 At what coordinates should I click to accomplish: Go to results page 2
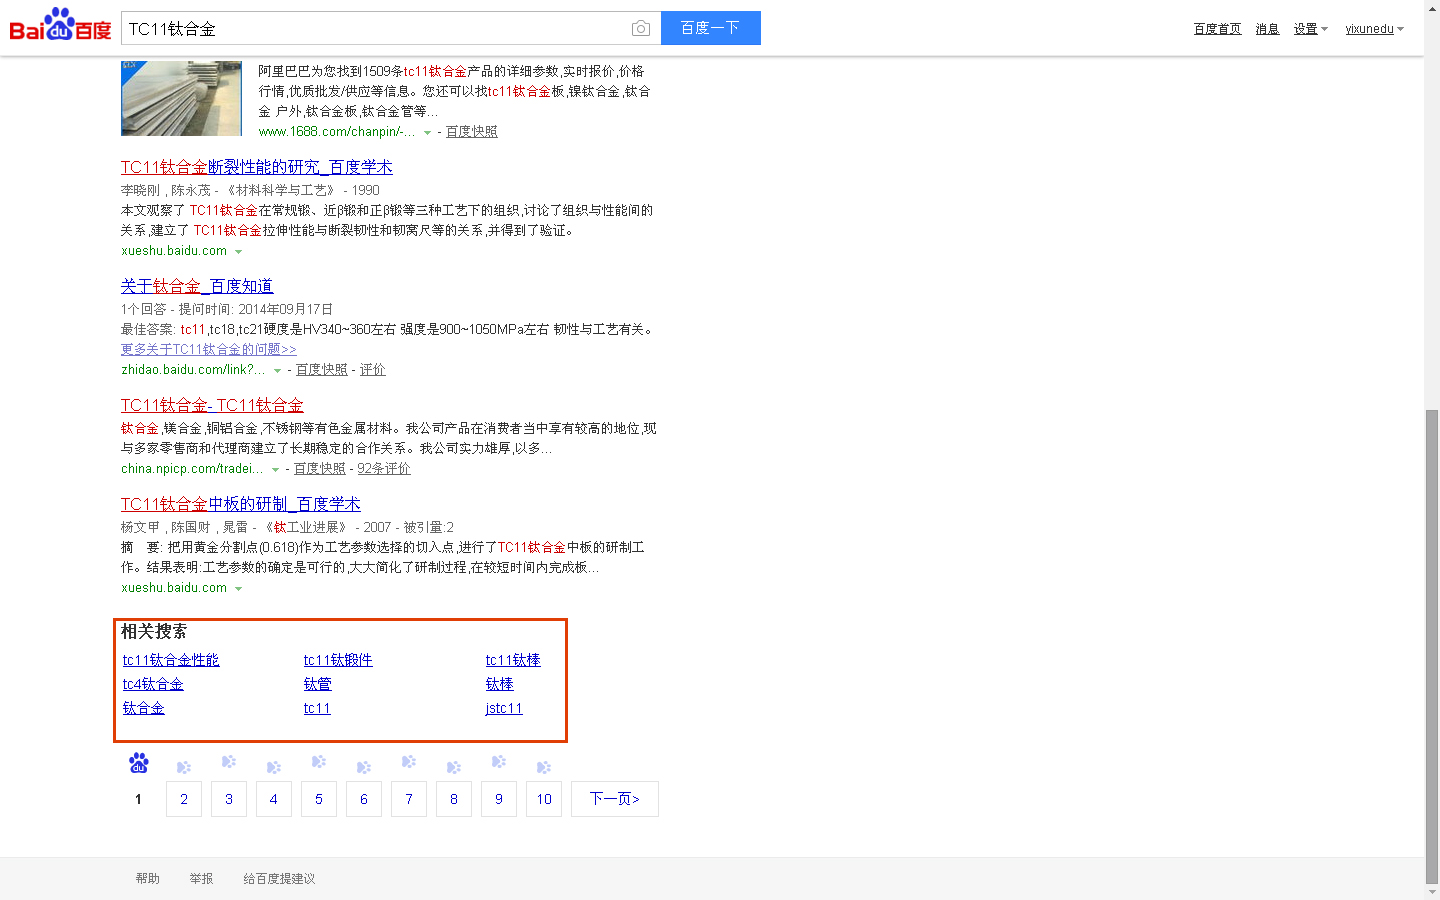[x=184, y=799]
